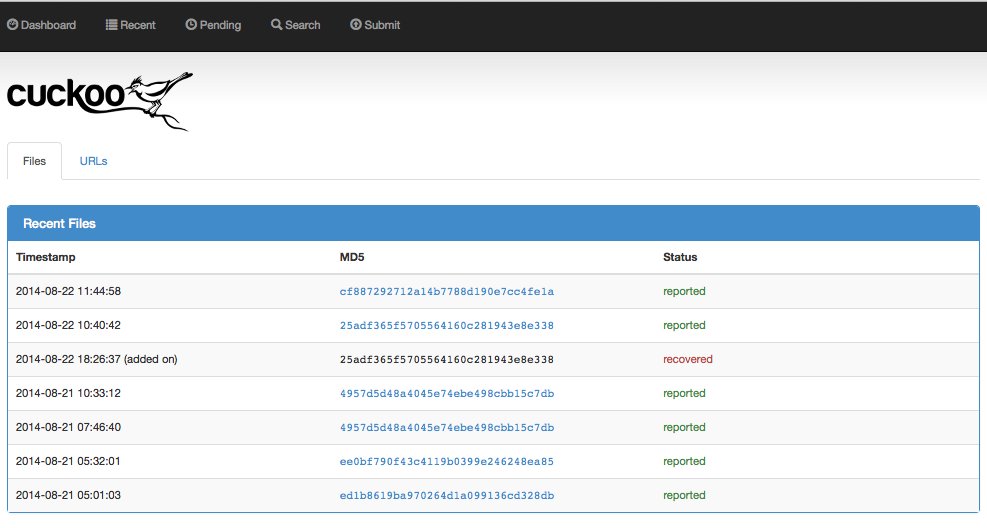Click the Submit upload icon
The width and height of the screenshot is (987, 528).
(356, 25)
